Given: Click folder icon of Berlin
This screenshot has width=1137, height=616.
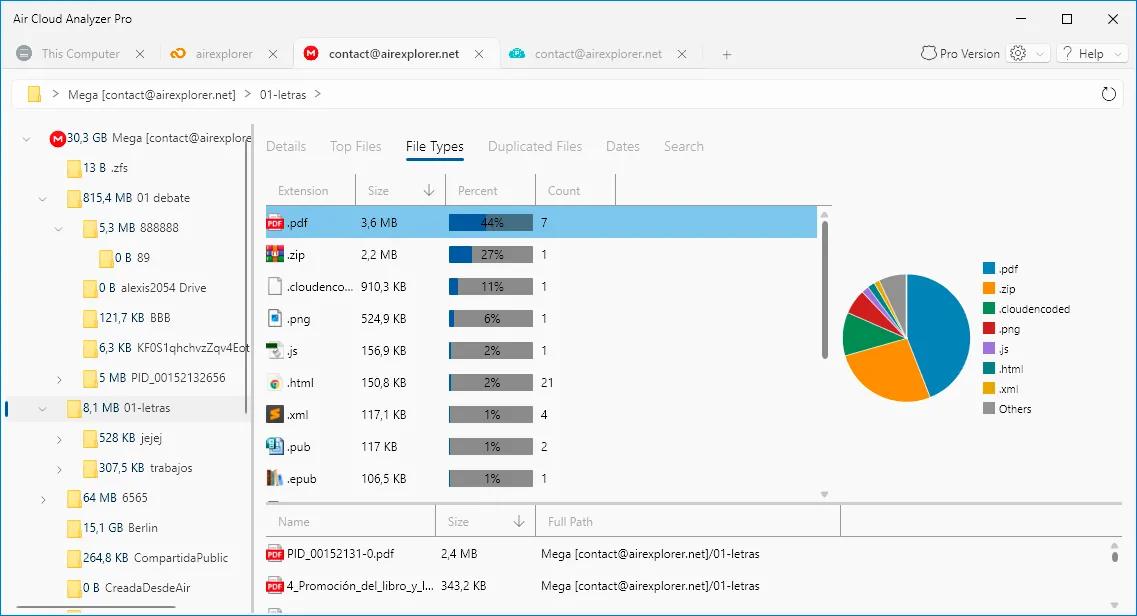Looking at the screenshot, I should pos(74,528).
